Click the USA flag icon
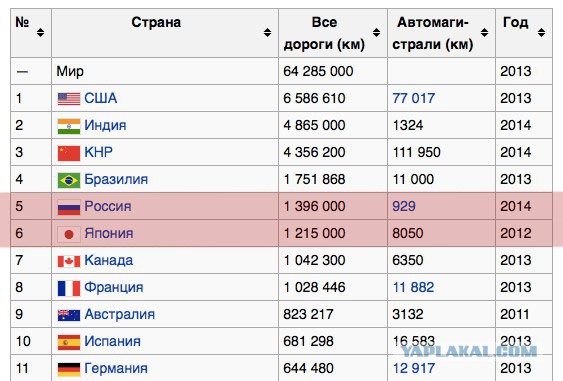This screenshot has height=381, width=563. click(69, 98)
